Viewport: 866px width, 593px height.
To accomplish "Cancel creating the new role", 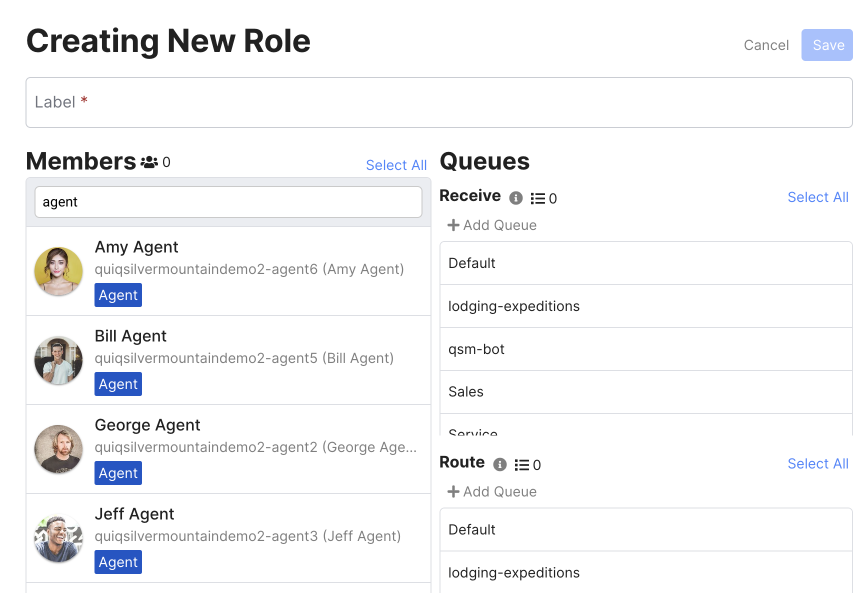I will point(766,45).
